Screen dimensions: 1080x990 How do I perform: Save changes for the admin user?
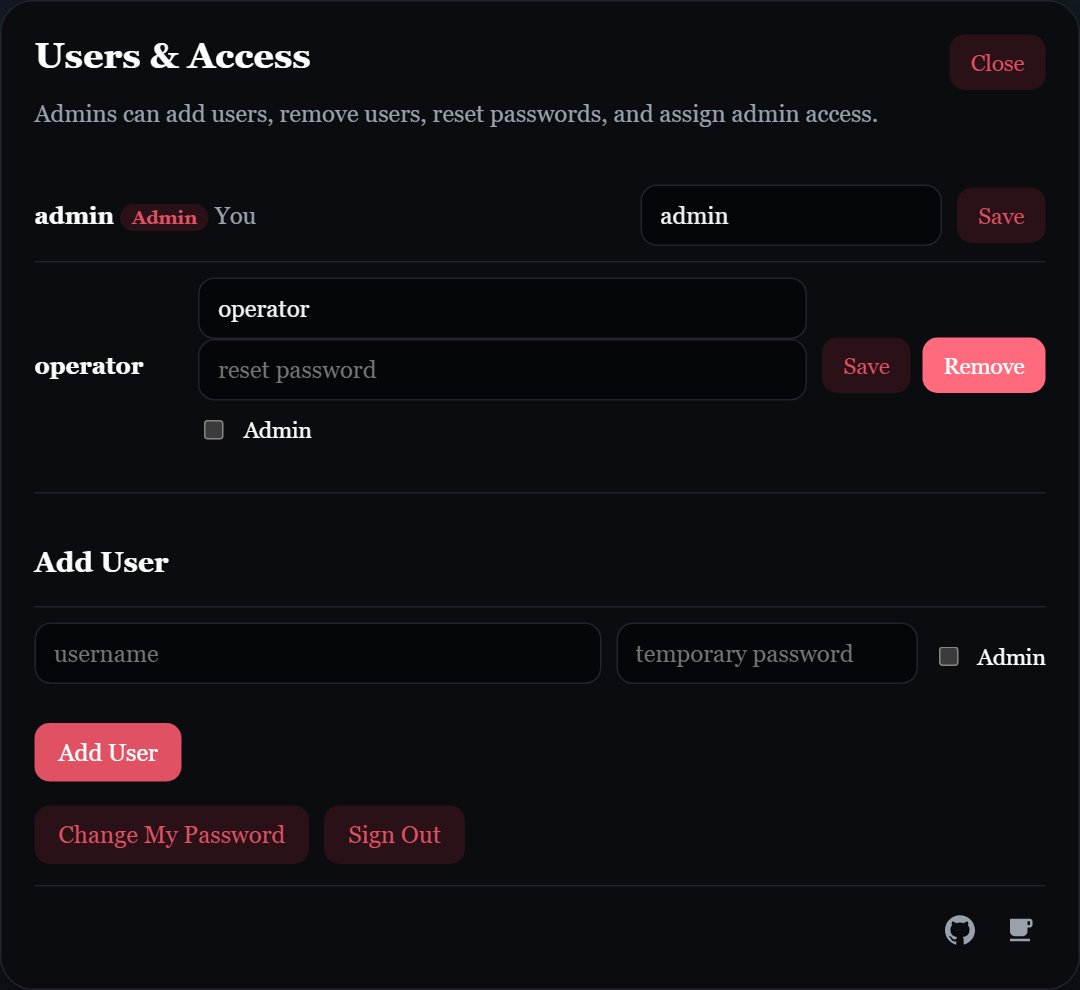pyautogui.click(x=1001, y=216)
